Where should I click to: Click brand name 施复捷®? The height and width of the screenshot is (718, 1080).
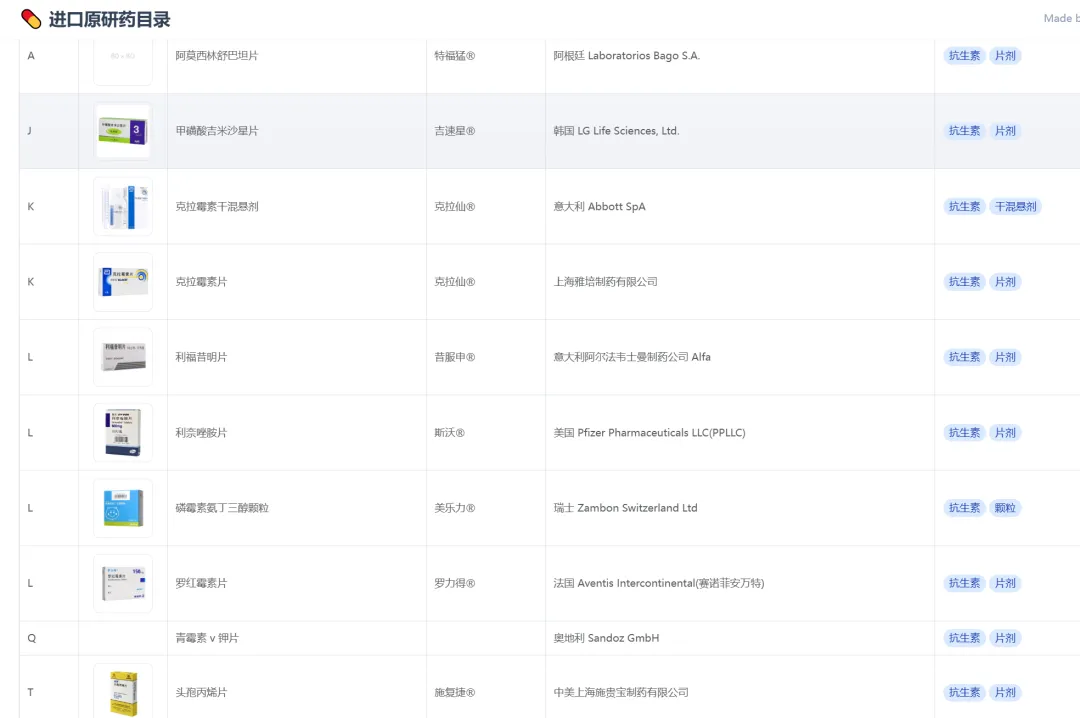coord(455,693)
